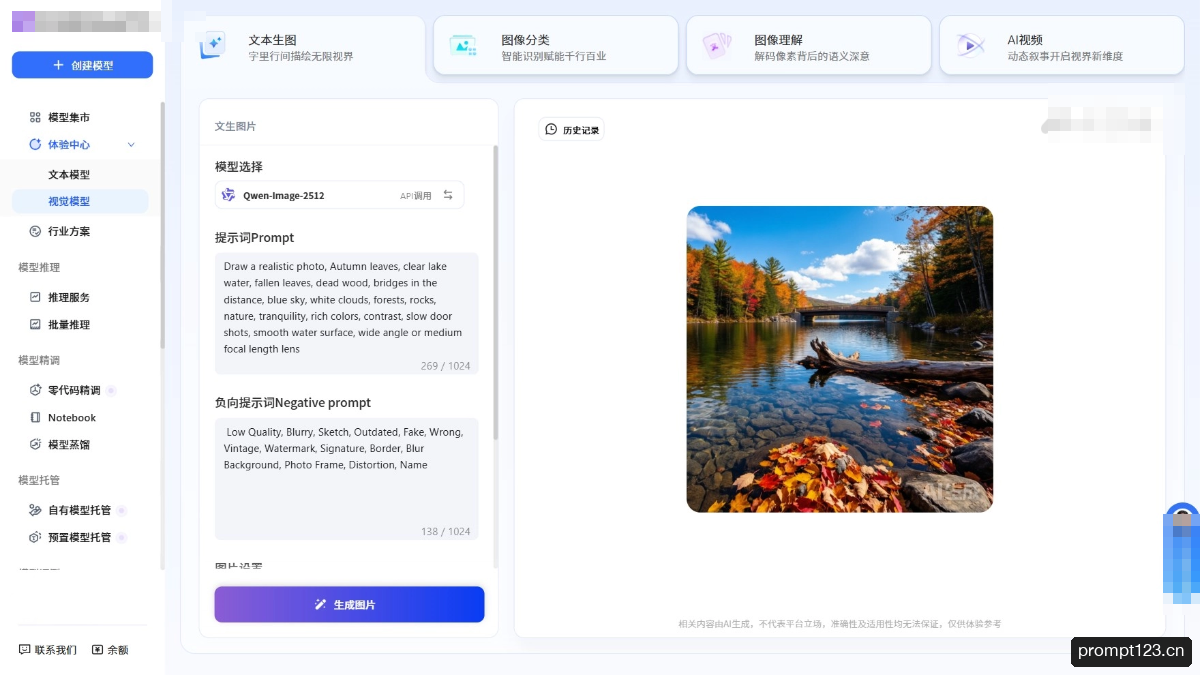This screenshot has height=675, width=1200.
Task: Switch to the 图像分类 tab
Action: click(556, 45)
